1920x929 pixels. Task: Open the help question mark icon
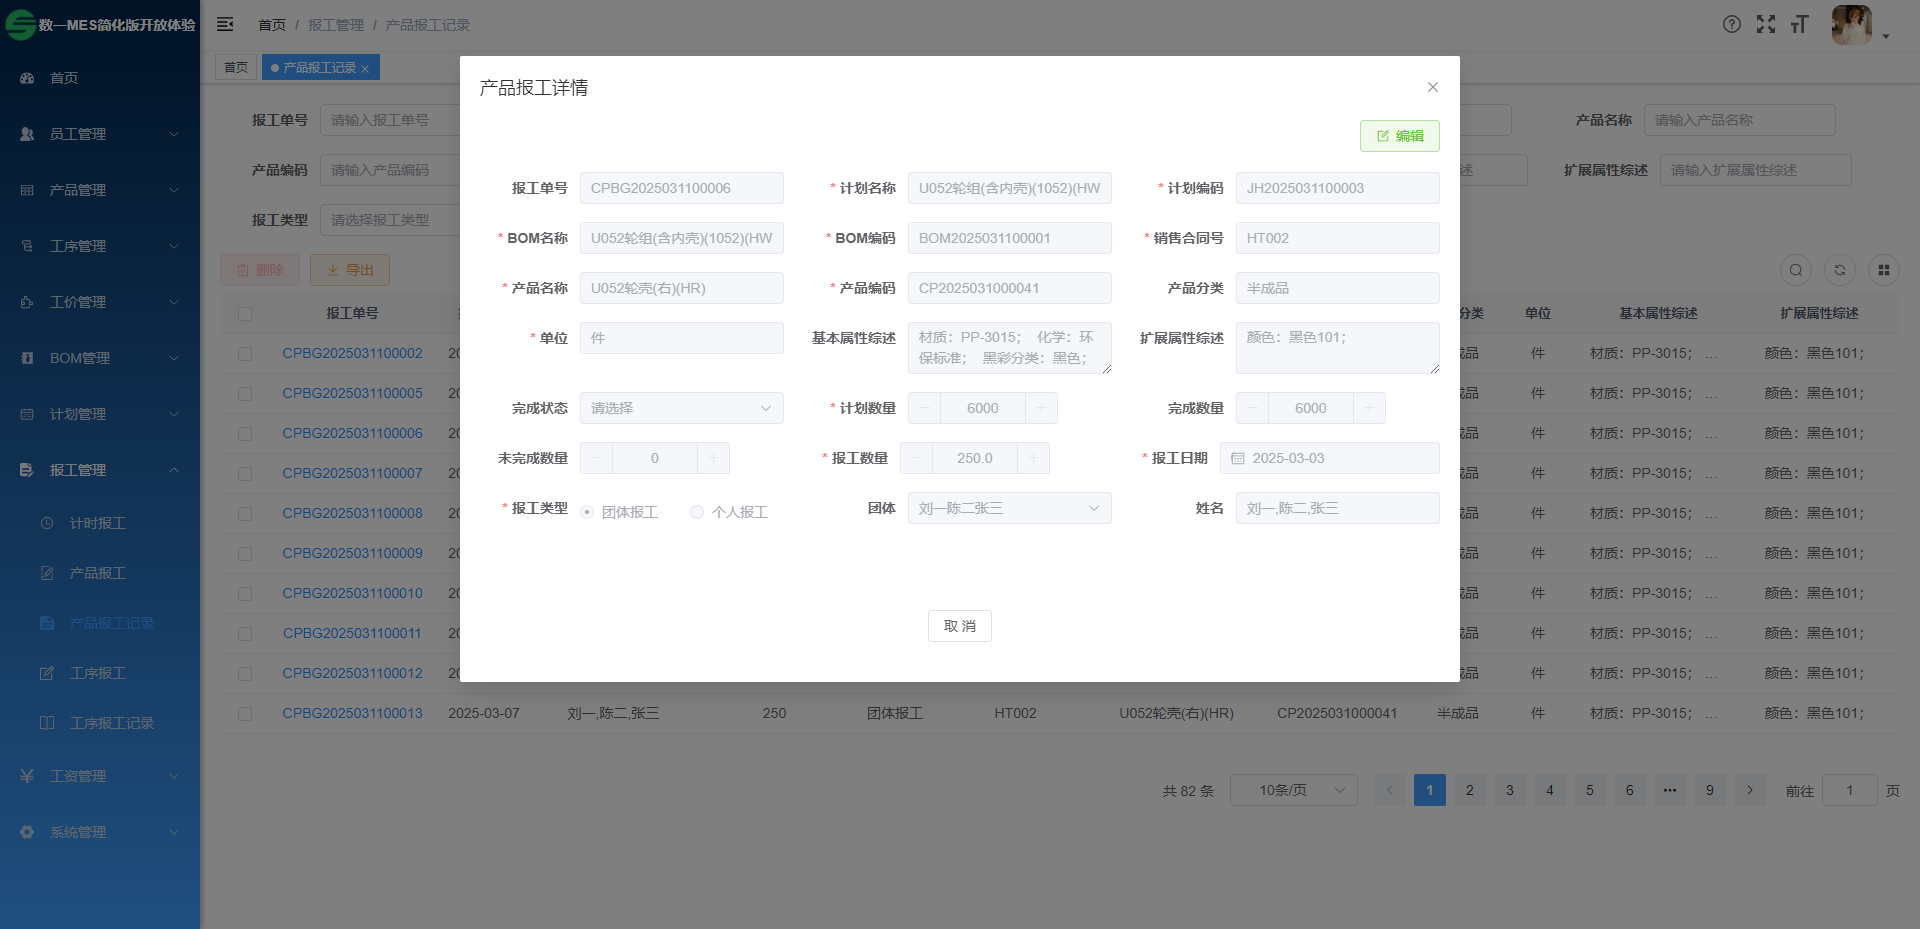coord(1732,24)
